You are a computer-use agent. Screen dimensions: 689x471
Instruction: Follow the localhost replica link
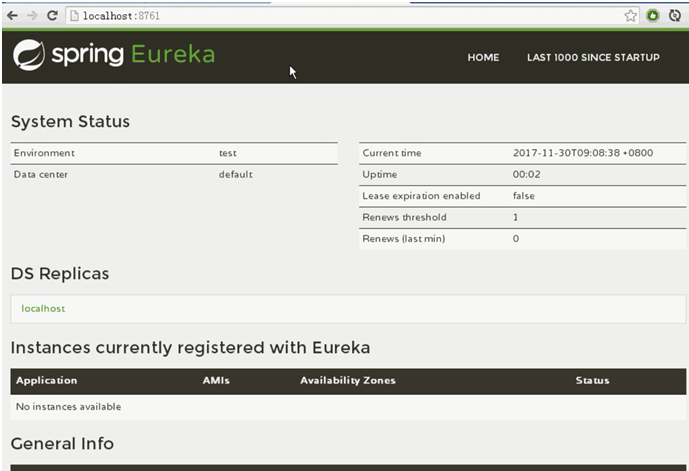pyautogui.click(x=43, y=308)
